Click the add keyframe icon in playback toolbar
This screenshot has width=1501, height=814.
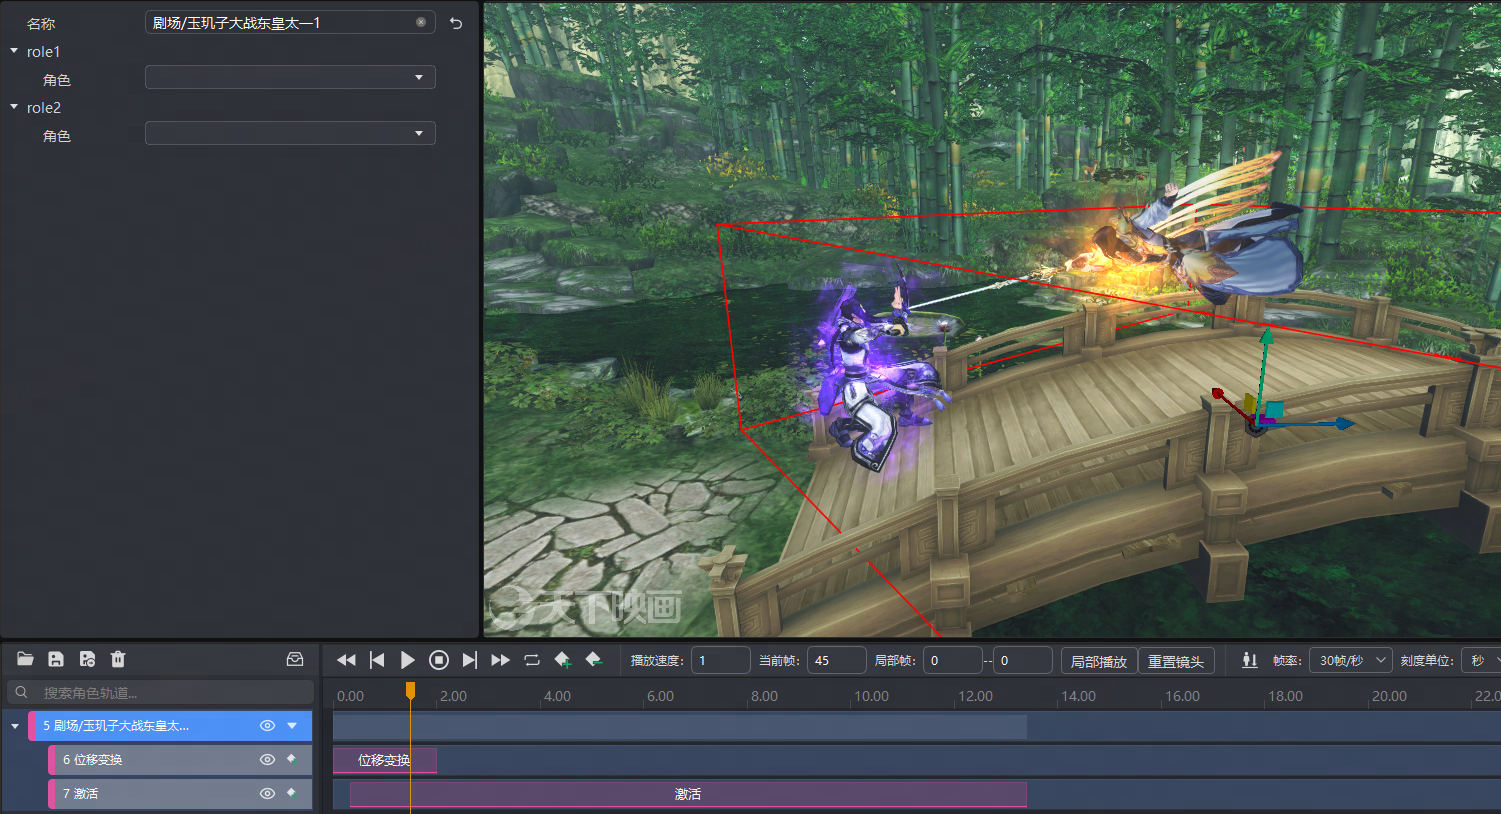tap(563, 660)
